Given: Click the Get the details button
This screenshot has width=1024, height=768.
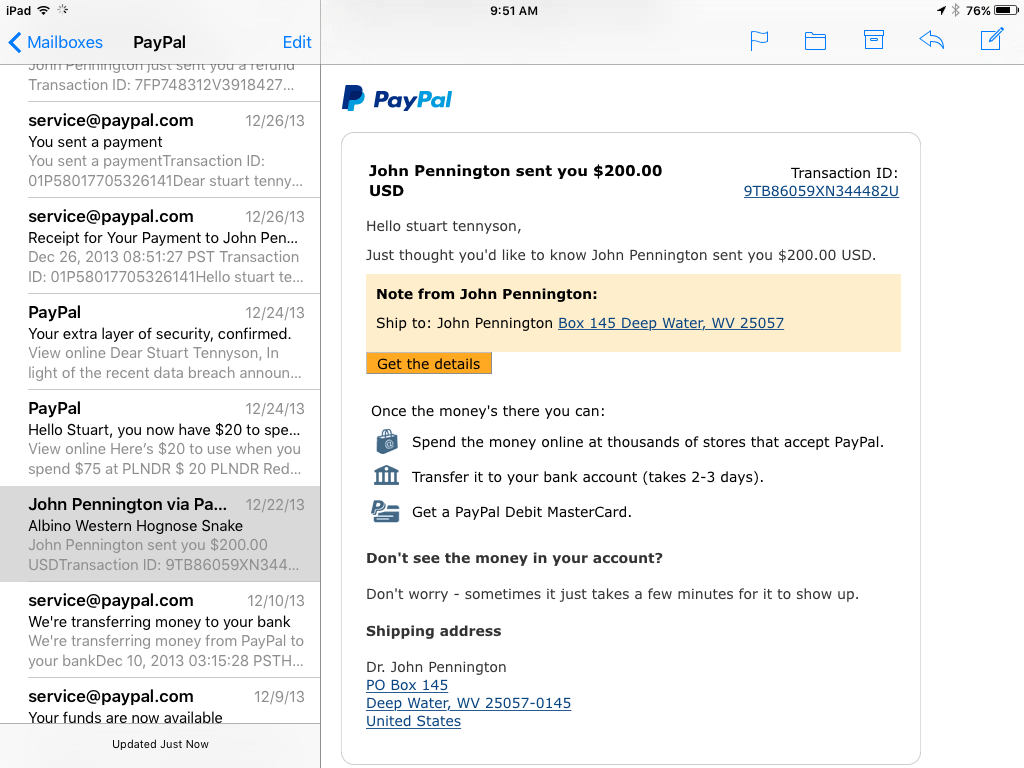Looking at the screenshot, I should (x=428, y=364).
